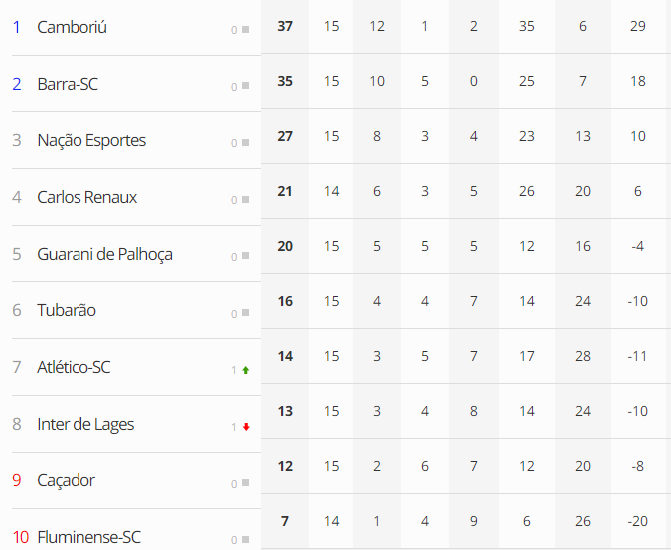Click the gray square icon beside Carlos Renaux
This screenshot has height=550, width=671.
(246, 199)
